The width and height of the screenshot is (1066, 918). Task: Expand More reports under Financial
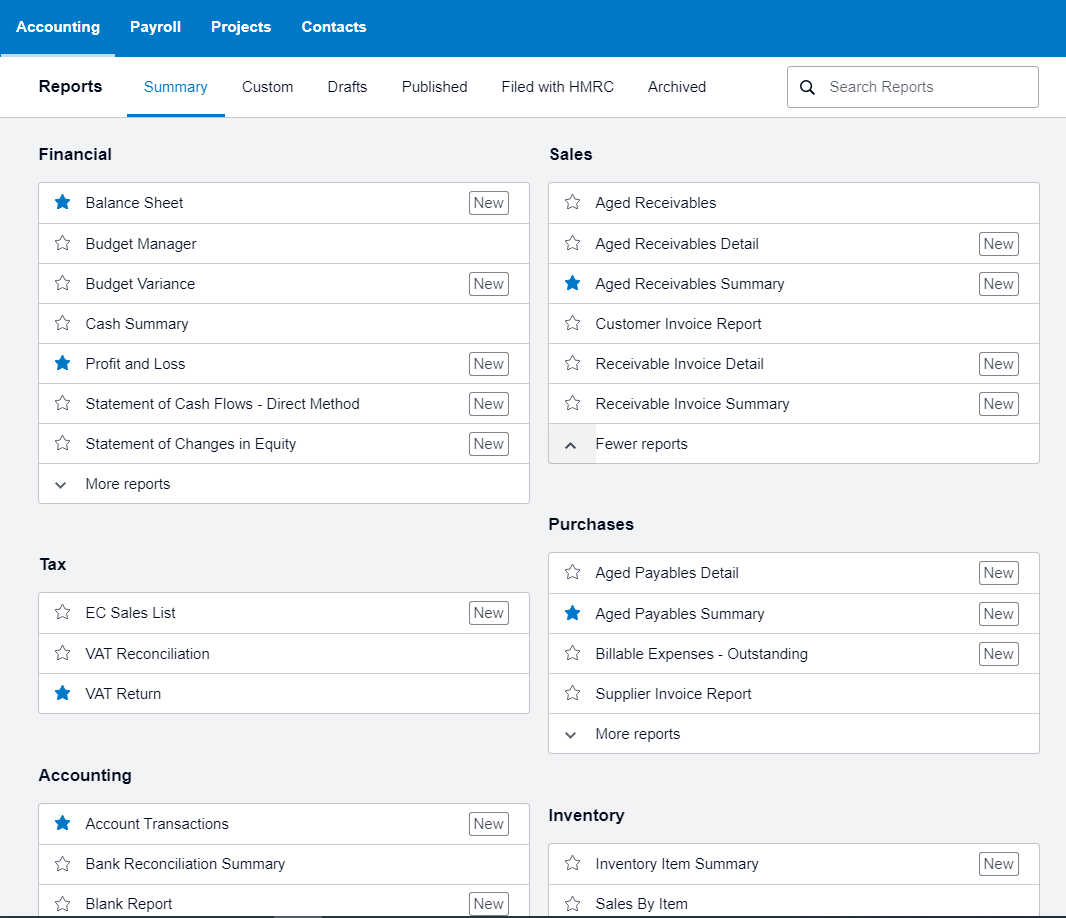click(284, 484)
